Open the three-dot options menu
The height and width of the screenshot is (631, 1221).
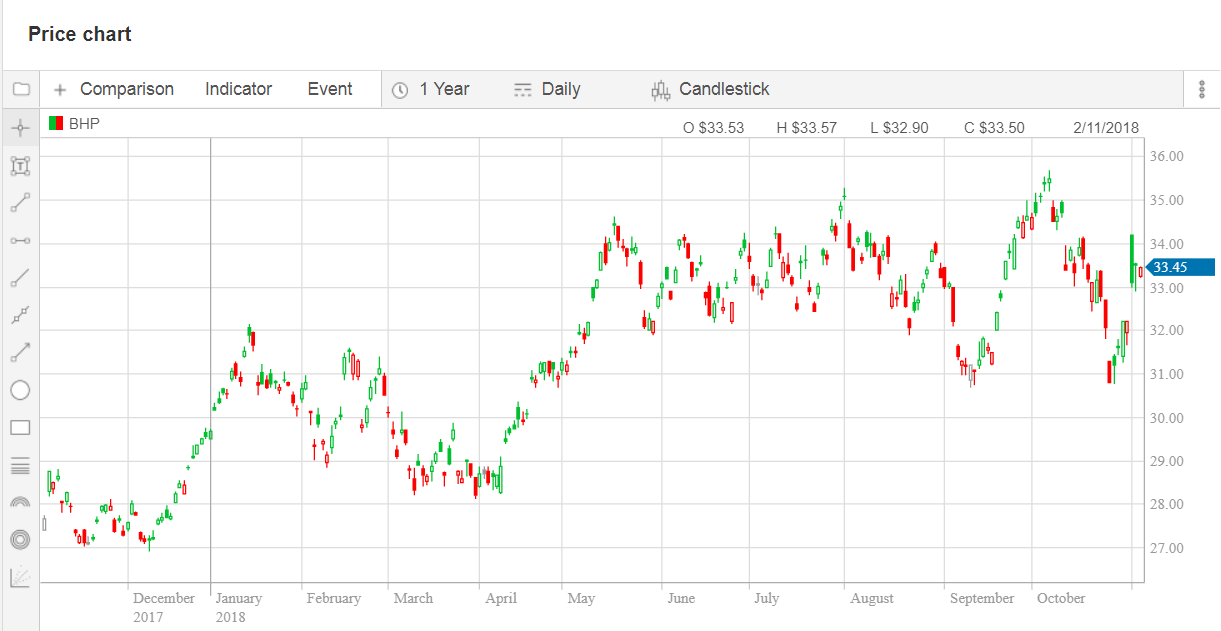[x=1201, y=89]
